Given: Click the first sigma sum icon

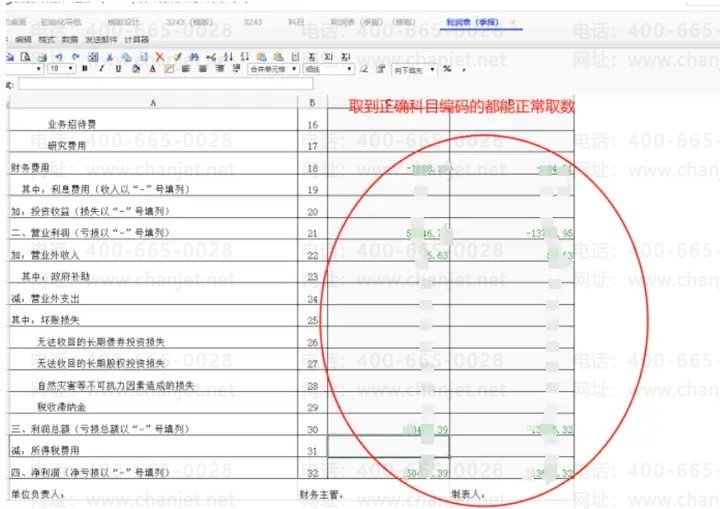Looking at the screenshot, I should click(x=312, y=57).
